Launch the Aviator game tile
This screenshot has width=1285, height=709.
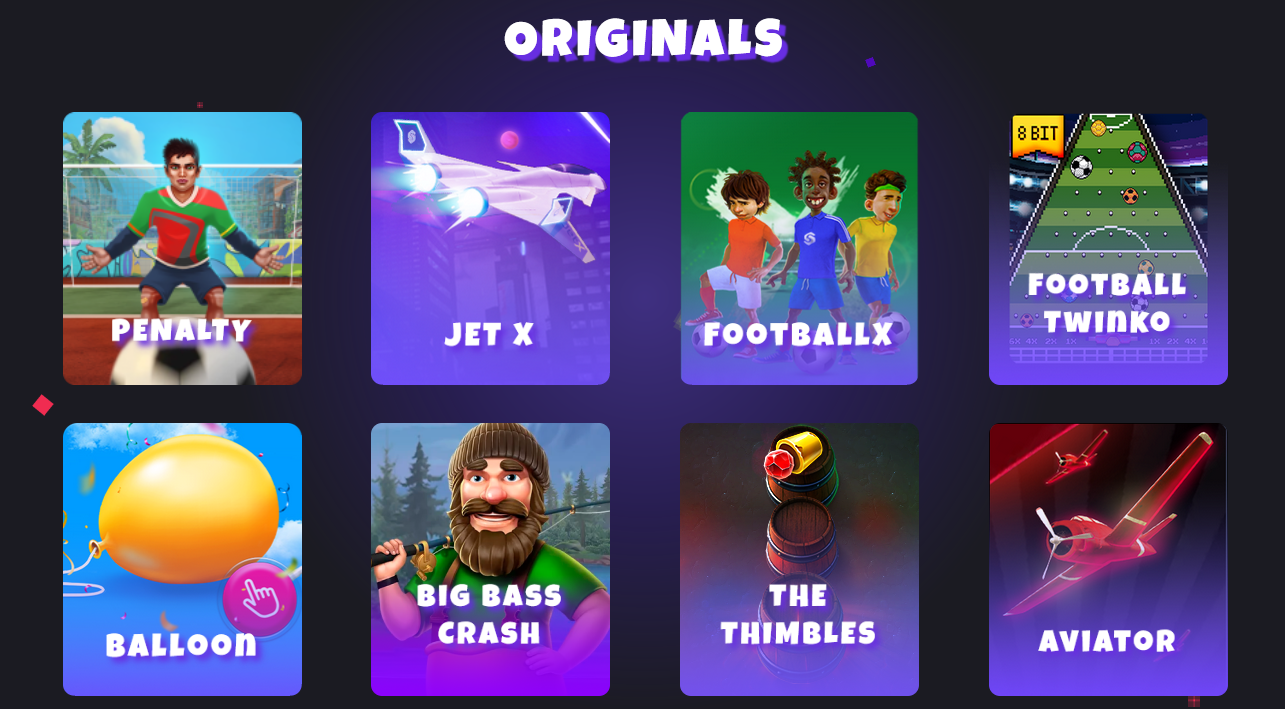coord(1108,559)
